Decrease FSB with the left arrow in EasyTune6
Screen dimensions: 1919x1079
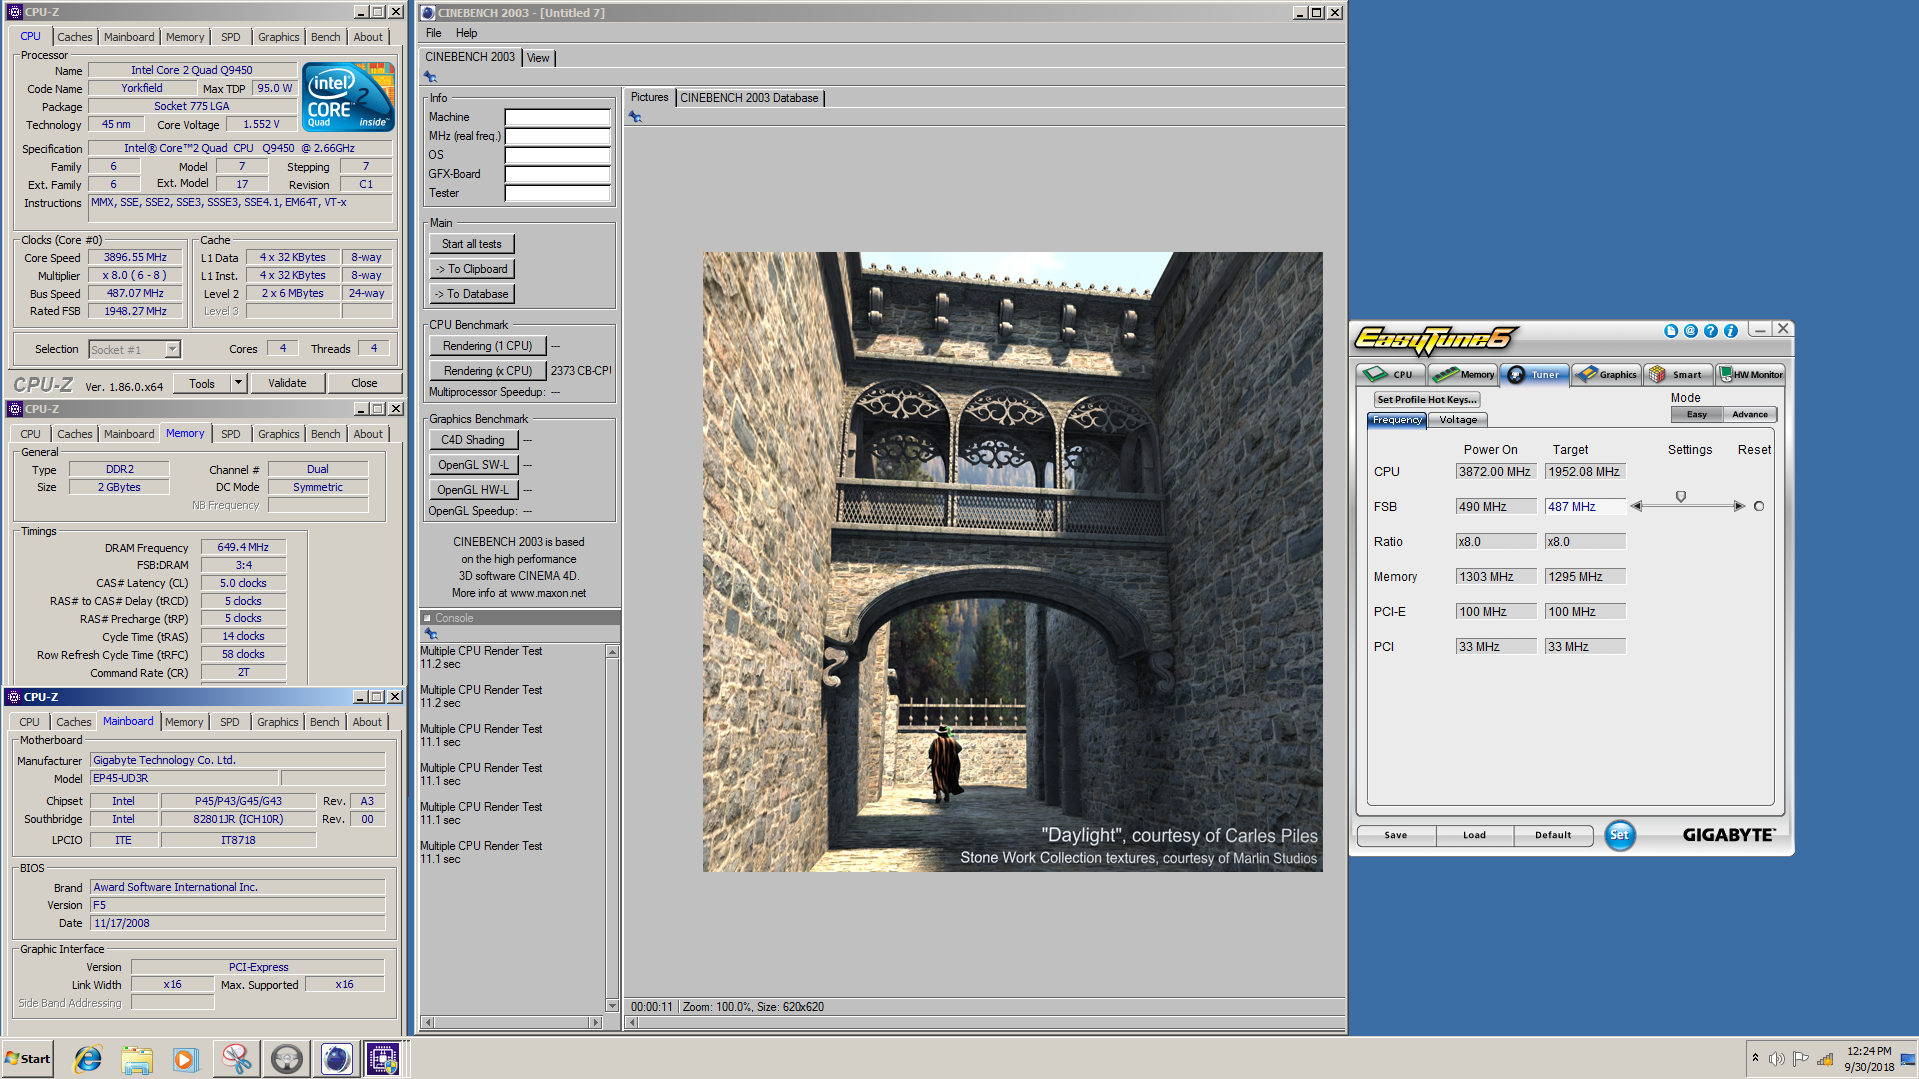[1637, 506]
